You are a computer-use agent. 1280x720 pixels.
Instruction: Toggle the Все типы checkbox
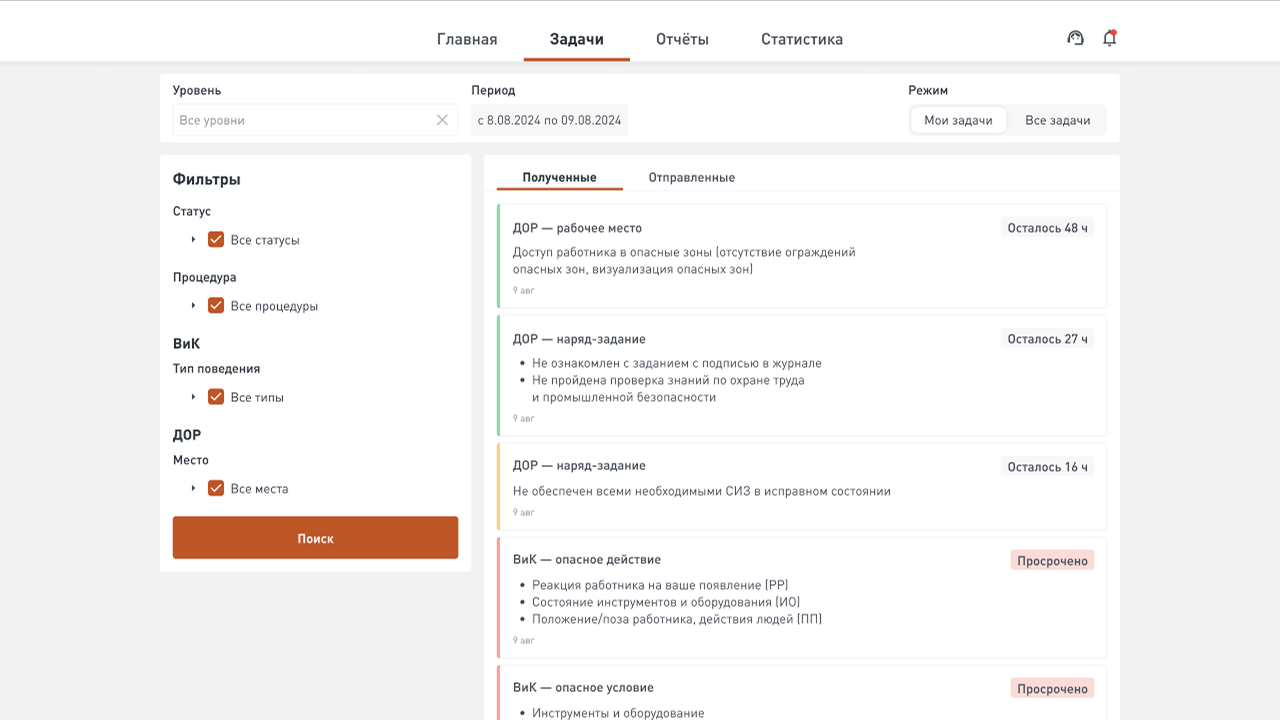[216, 397]
